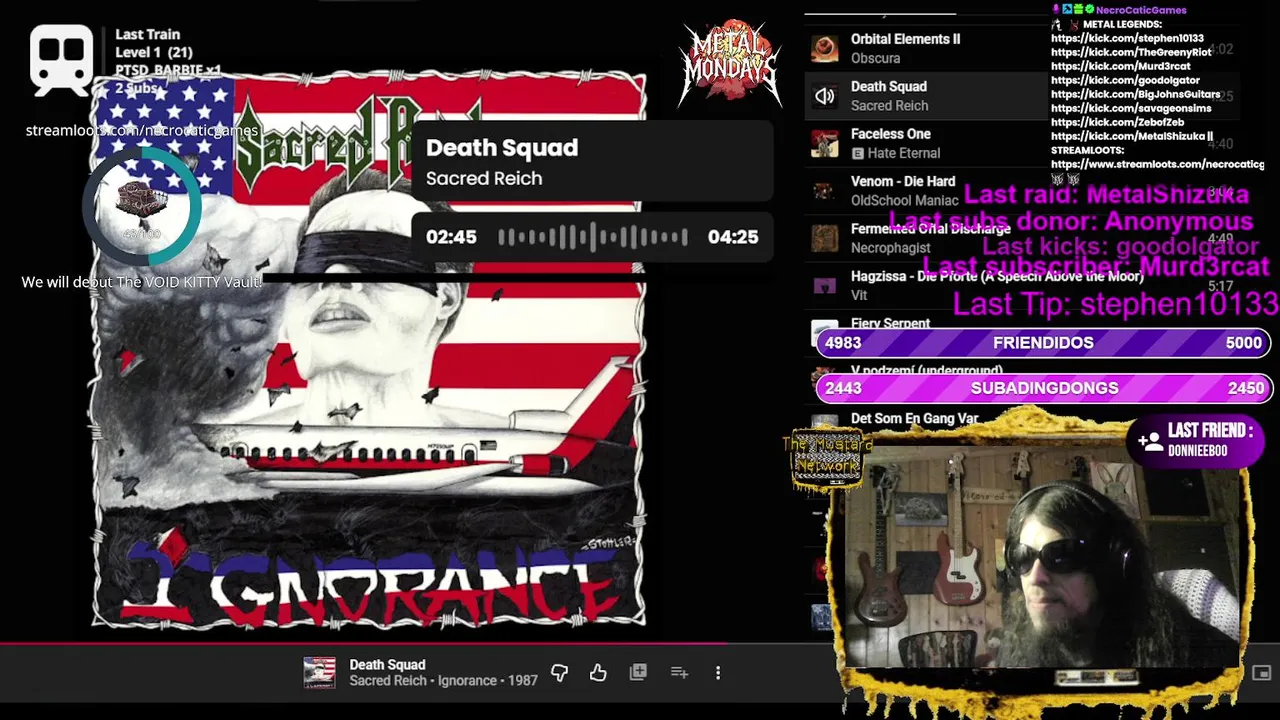Like the song with the thumbs-up icon

[x=598, y=673]
